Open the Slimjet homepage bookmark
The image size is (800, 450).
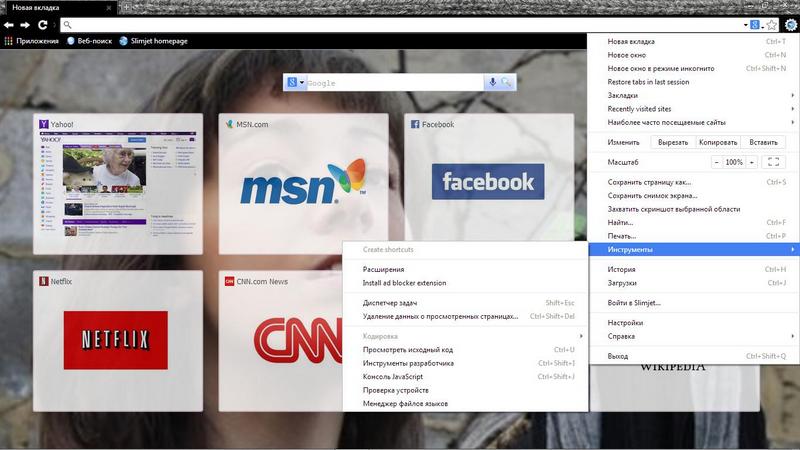pyautogui.click(x=154, y=41)
